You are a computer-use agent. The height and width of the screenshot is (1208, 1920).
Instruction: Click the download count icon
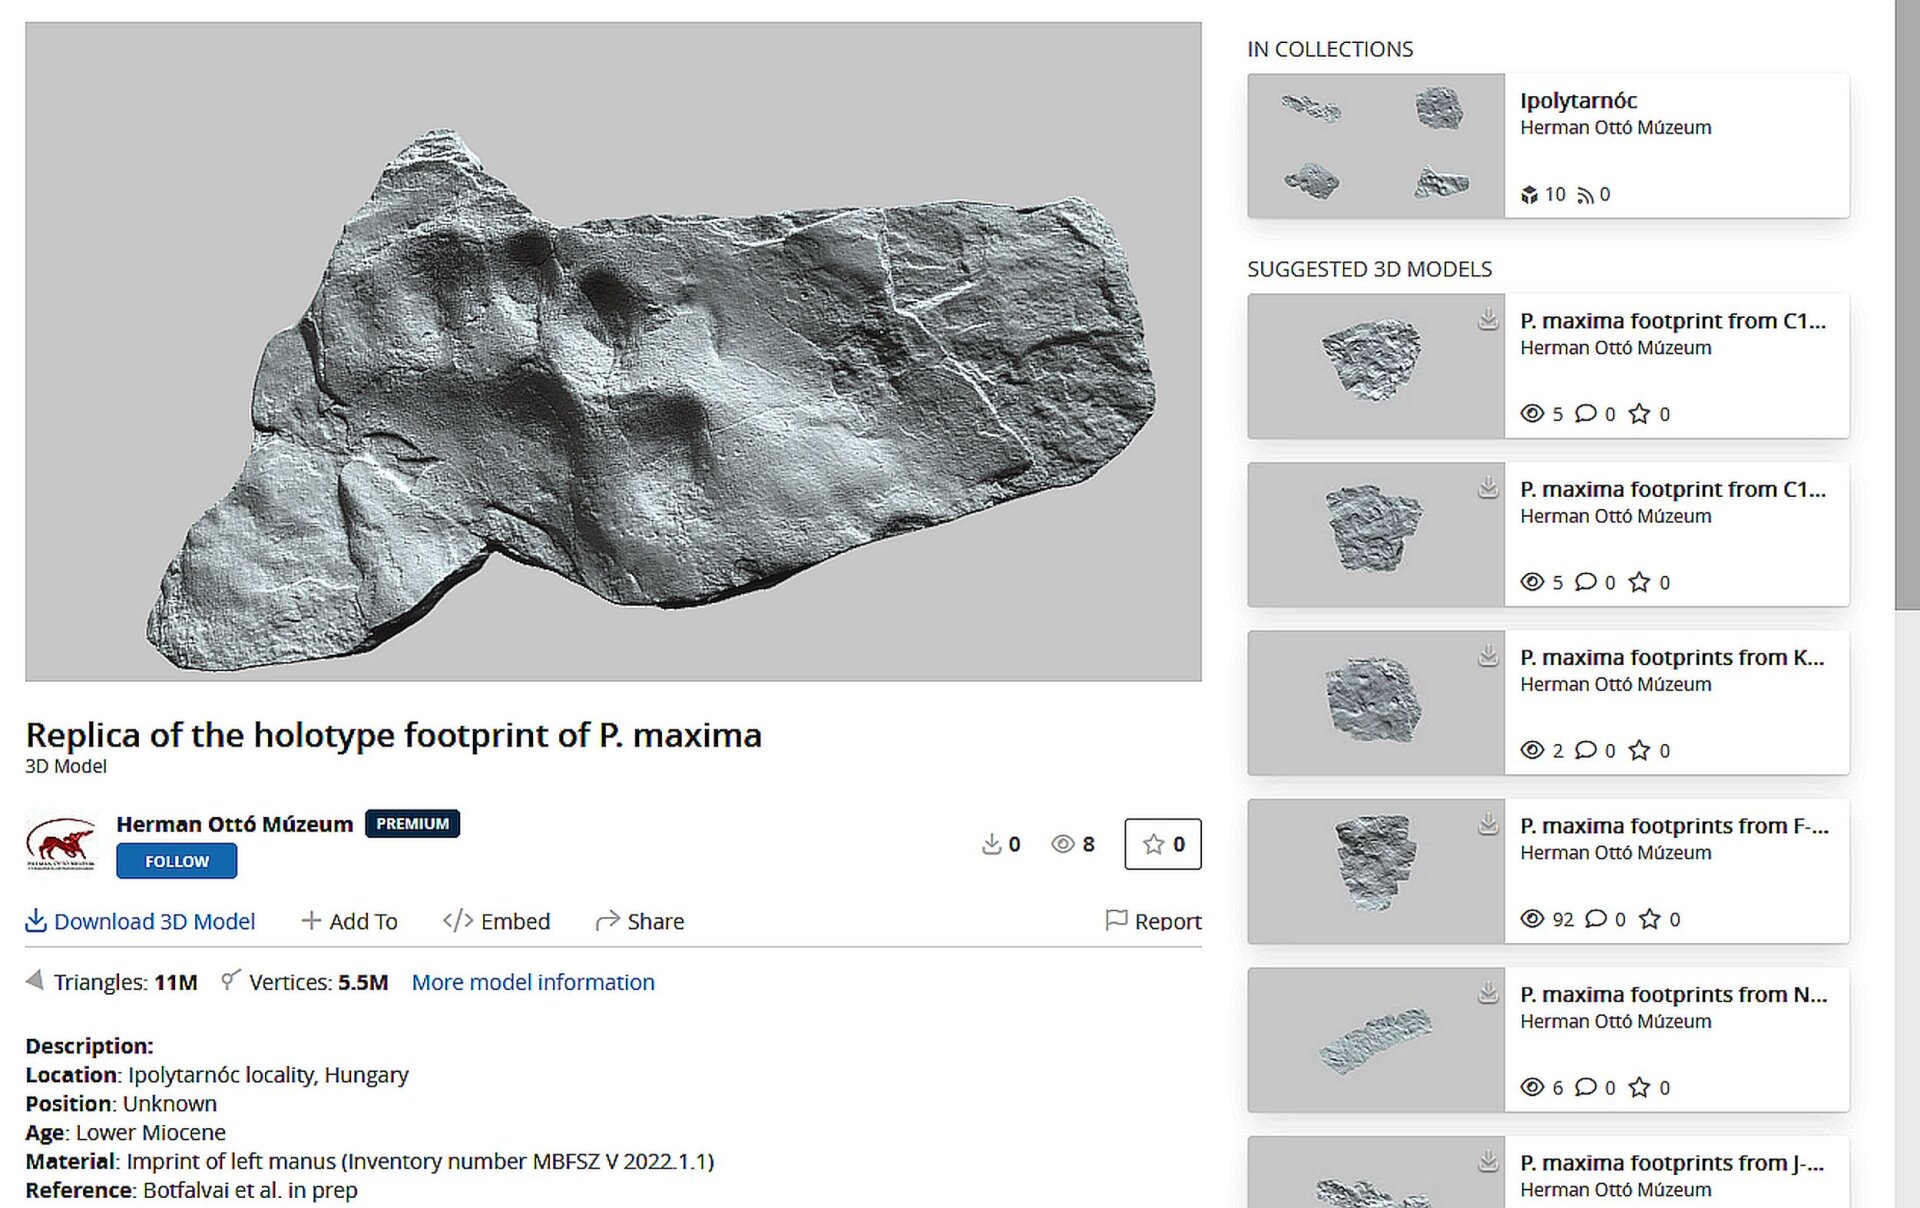[991, 845]
